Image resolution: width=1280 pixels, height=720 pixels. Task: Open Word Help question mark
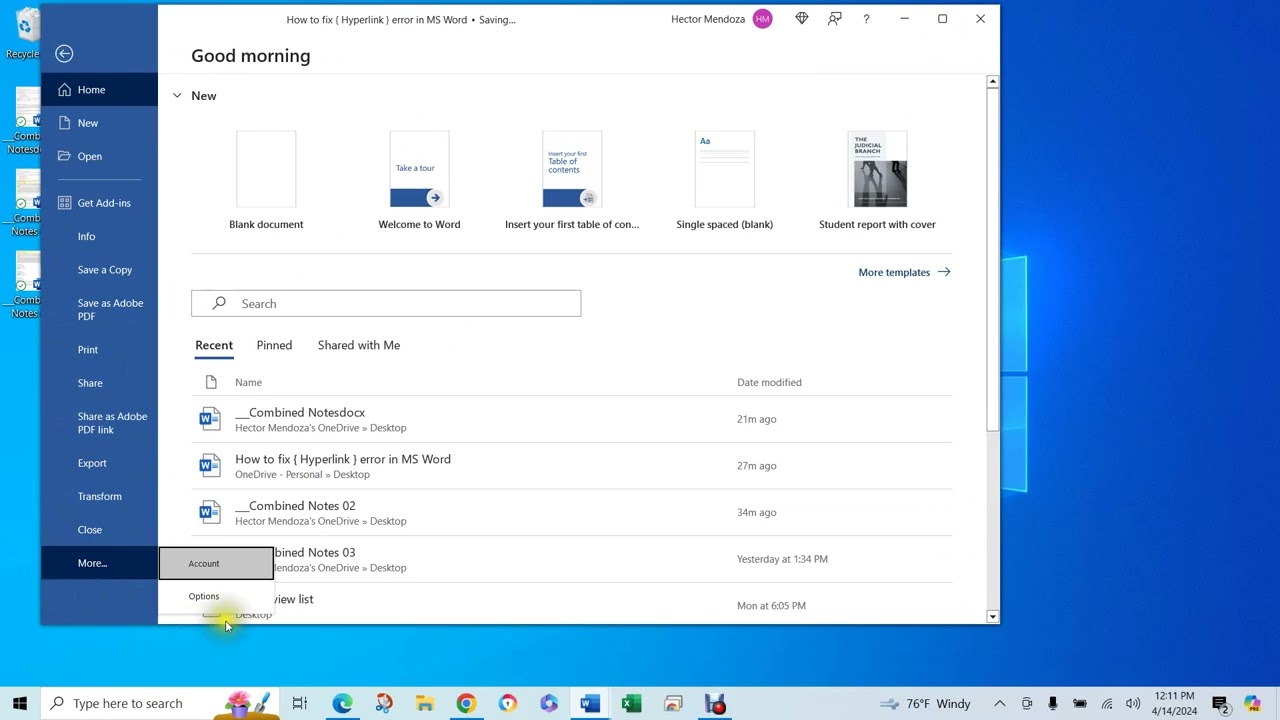click(866, 19)
